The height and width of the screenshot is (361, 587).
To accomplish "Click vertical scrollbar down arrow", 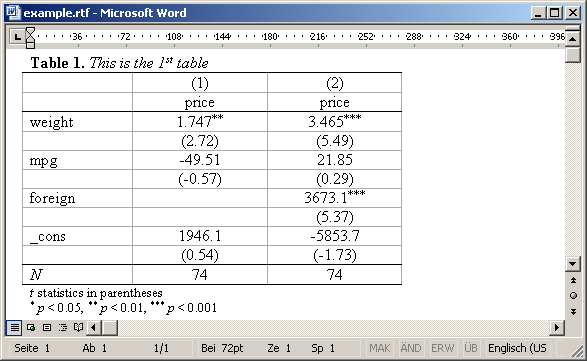I will point(573,264).
